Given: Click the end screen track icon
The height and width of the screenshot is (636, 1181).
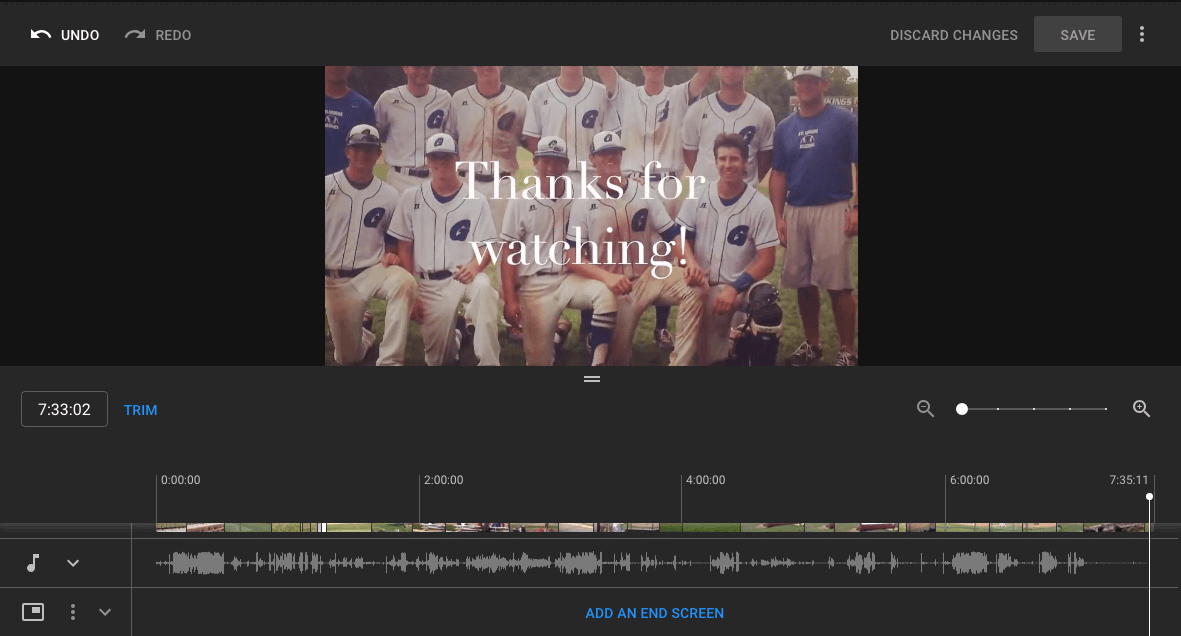Looking at the screenshot, I should click(x=33, y=612).
